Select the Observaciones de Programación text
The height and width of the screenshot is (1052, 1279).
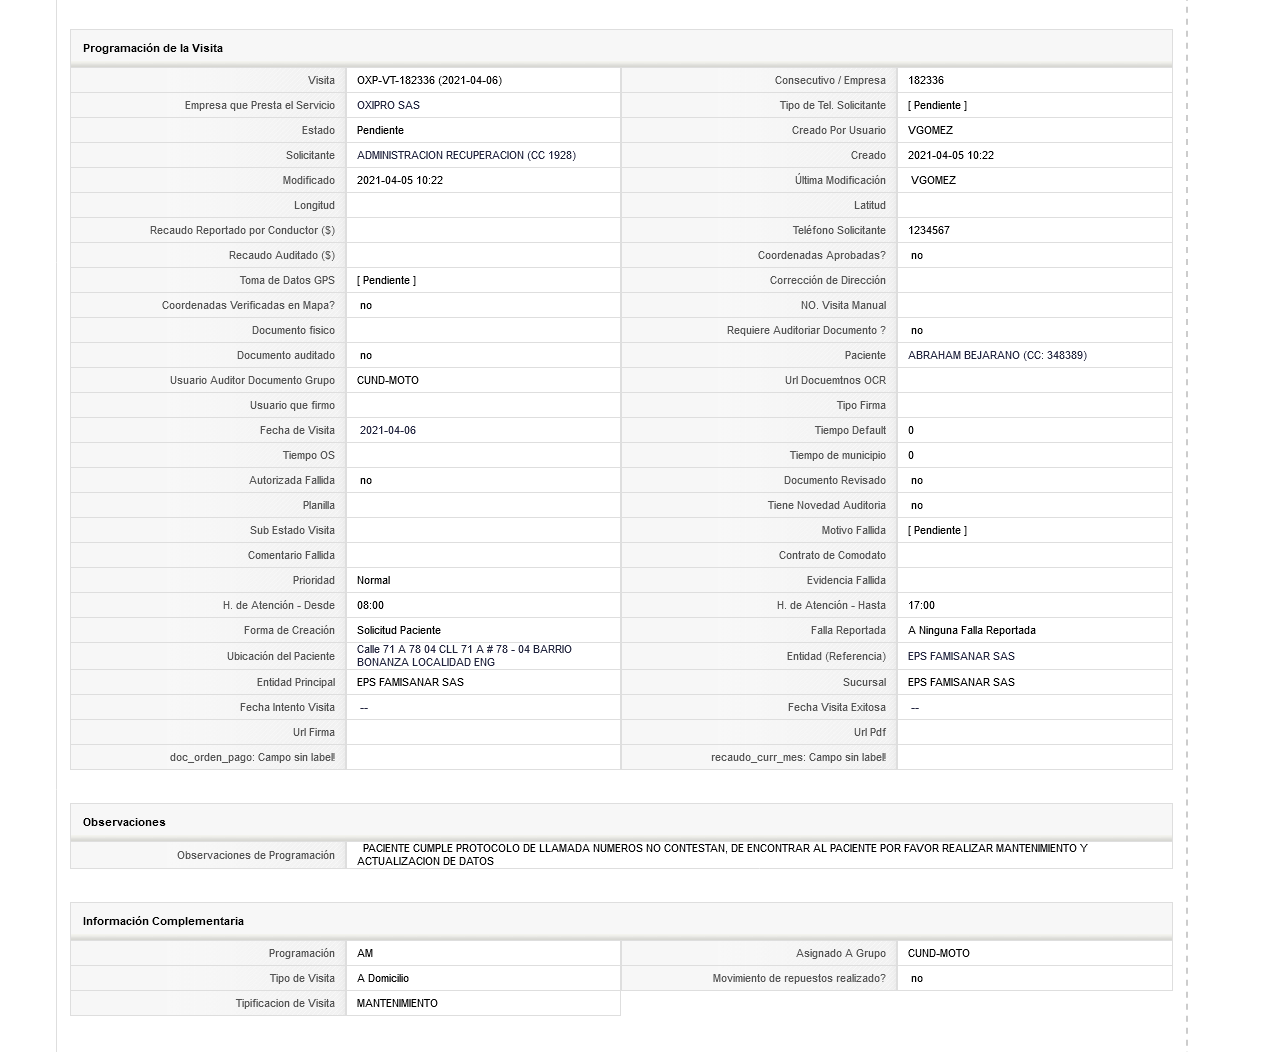pos(722,854)
